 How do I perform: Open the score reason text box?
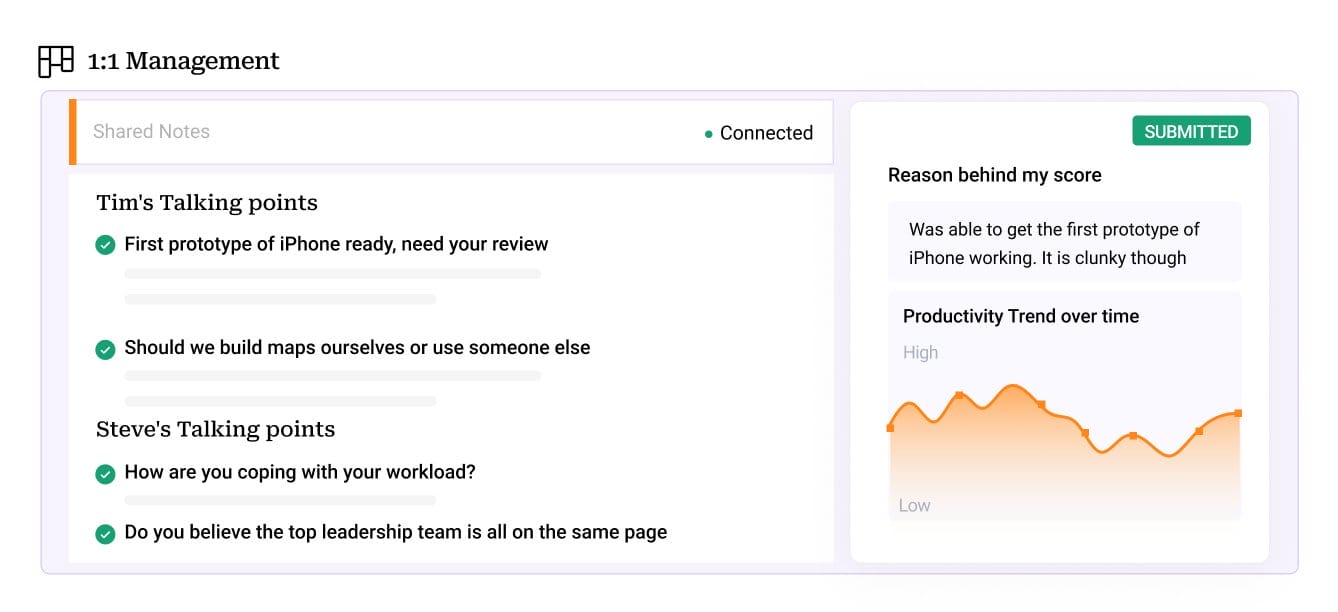[x=1064, y=241]
